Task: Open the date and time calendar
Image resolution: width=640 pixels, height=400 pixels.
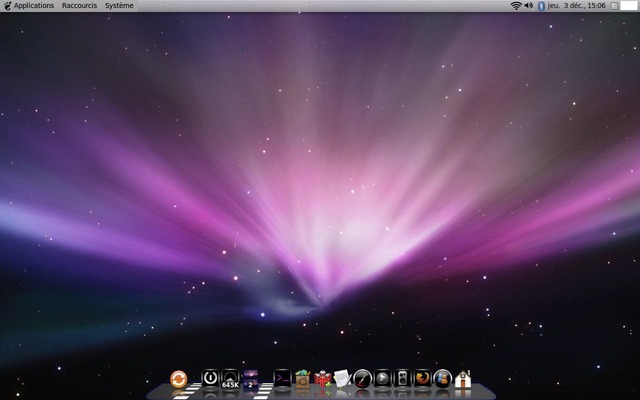Action: pos(576,6)
